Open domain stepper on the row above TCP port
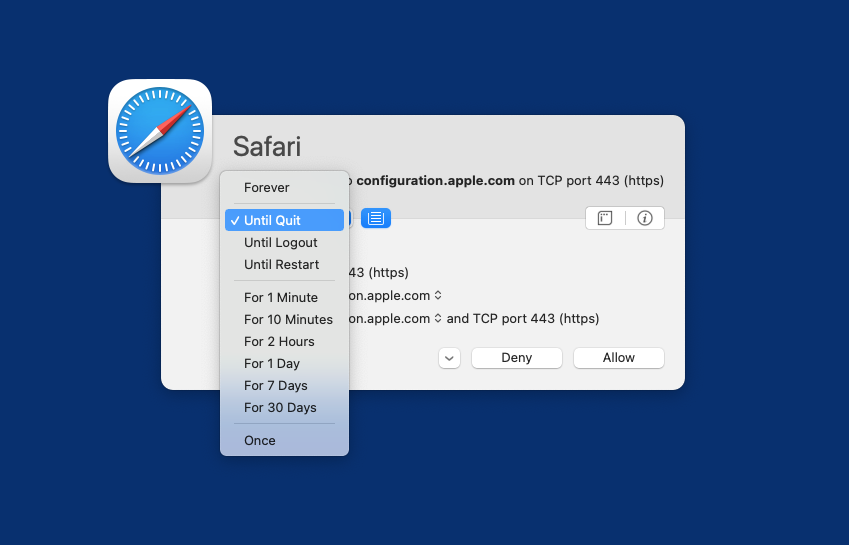The image size is (849, 545). 438,296
